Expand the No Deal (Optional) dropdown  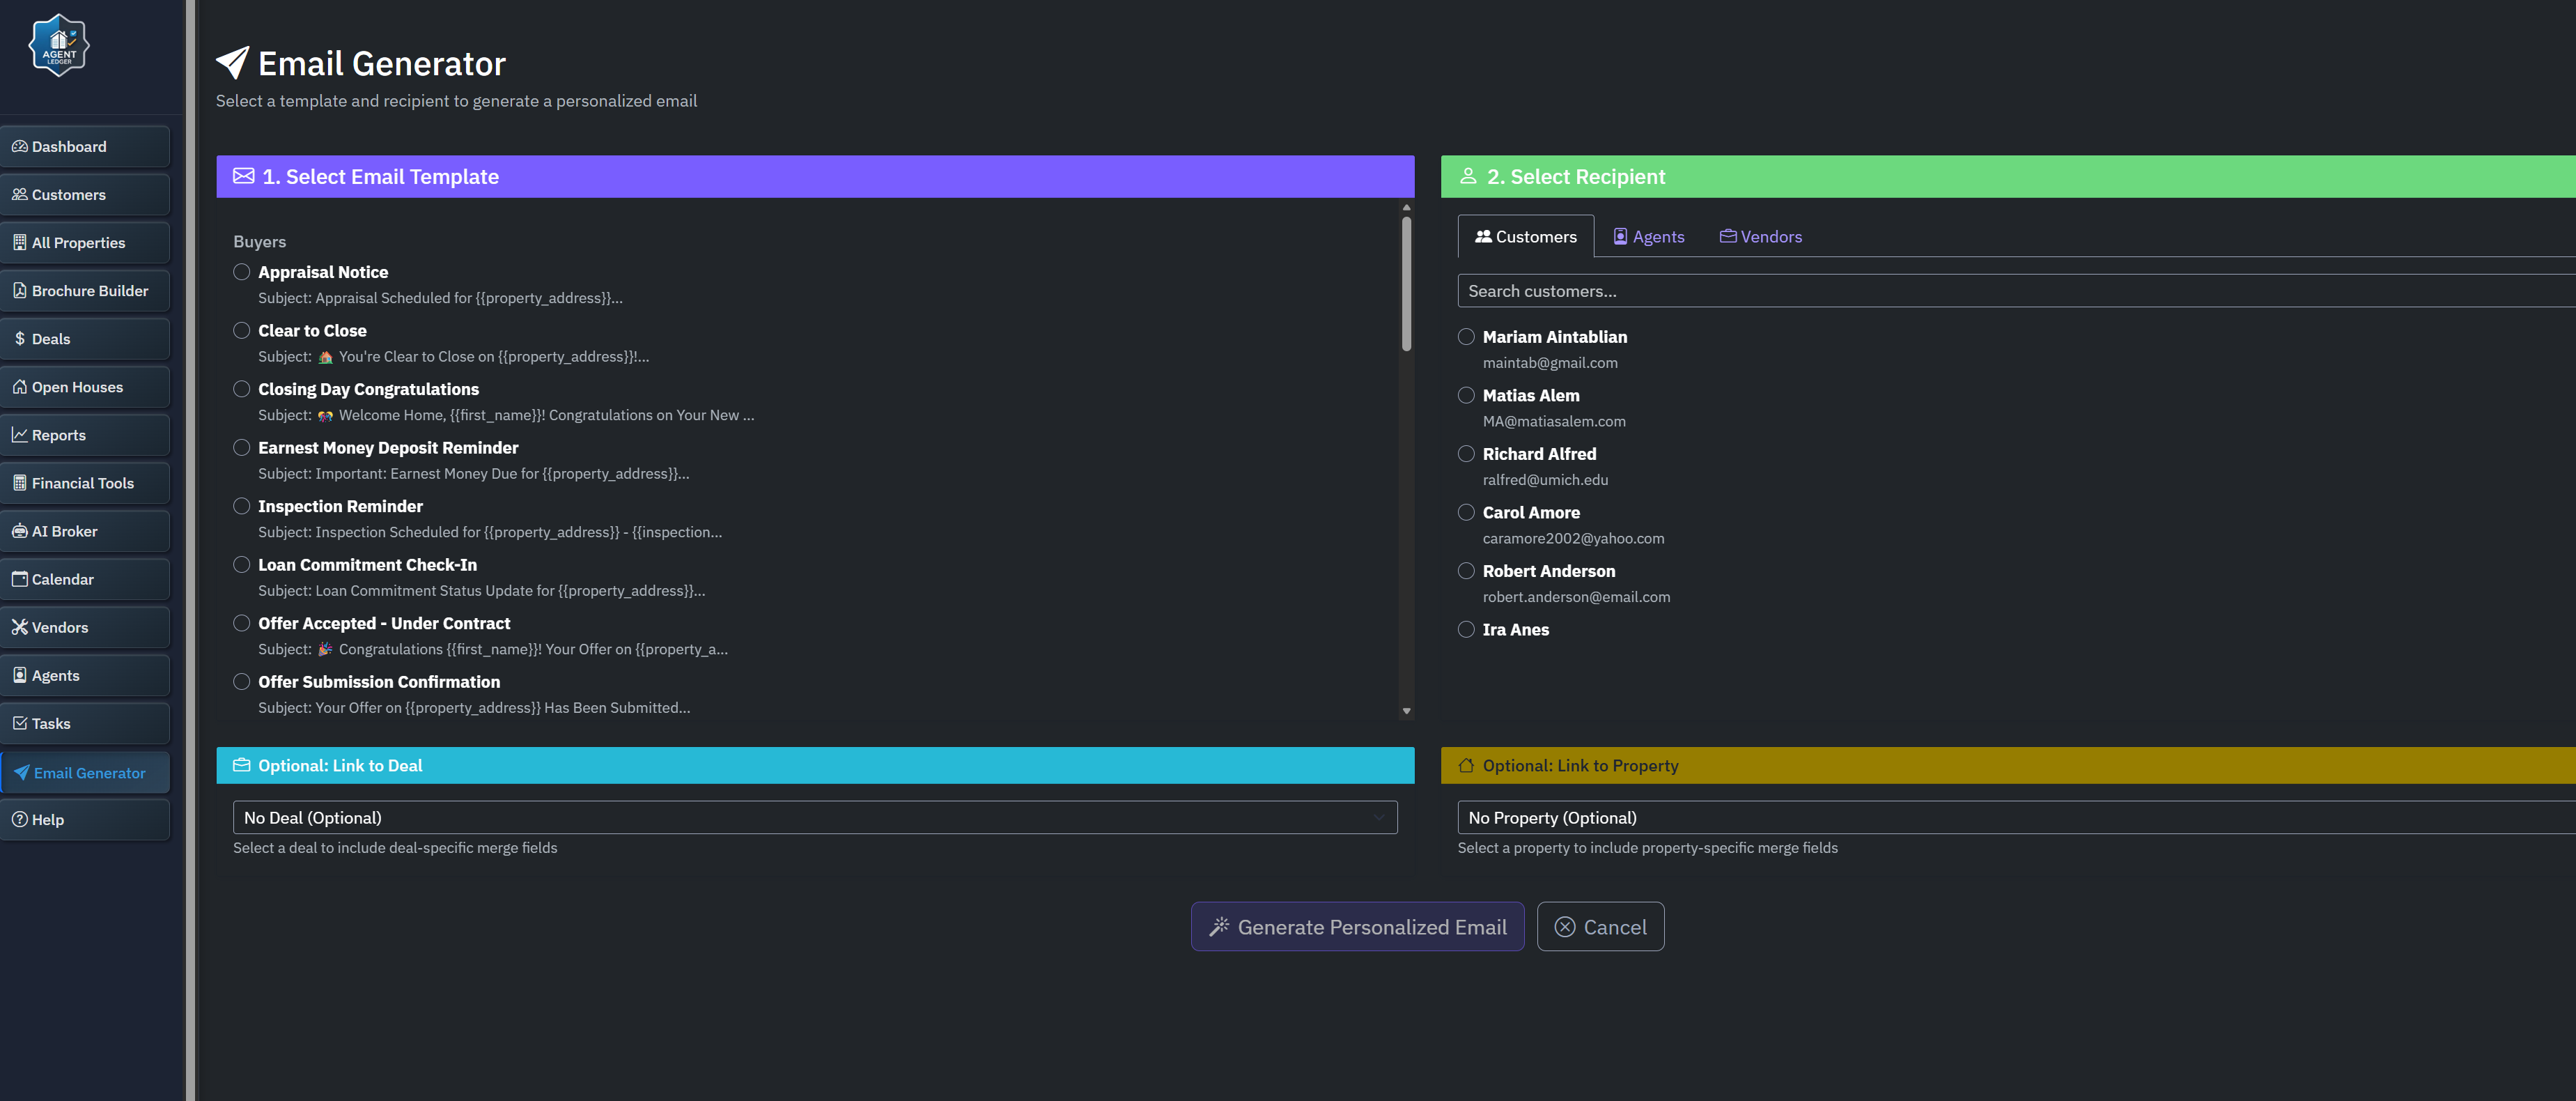click(814, 817)
